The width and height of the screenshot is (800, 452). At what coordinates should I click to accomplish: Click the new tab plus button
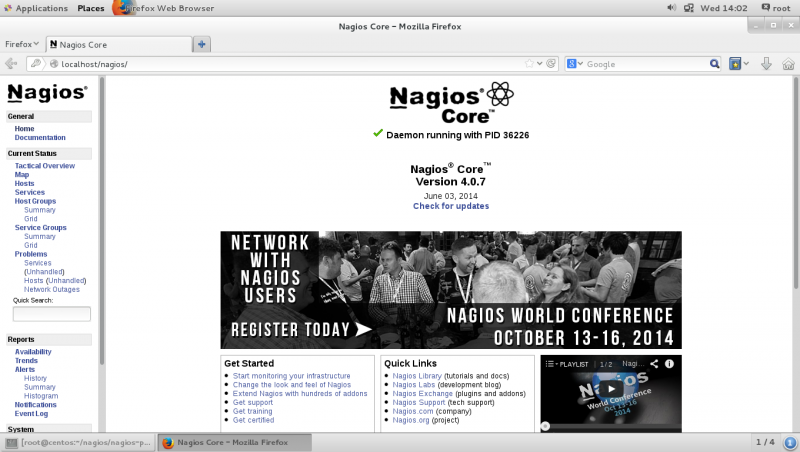pyautogui.click(x=202, y=45)
